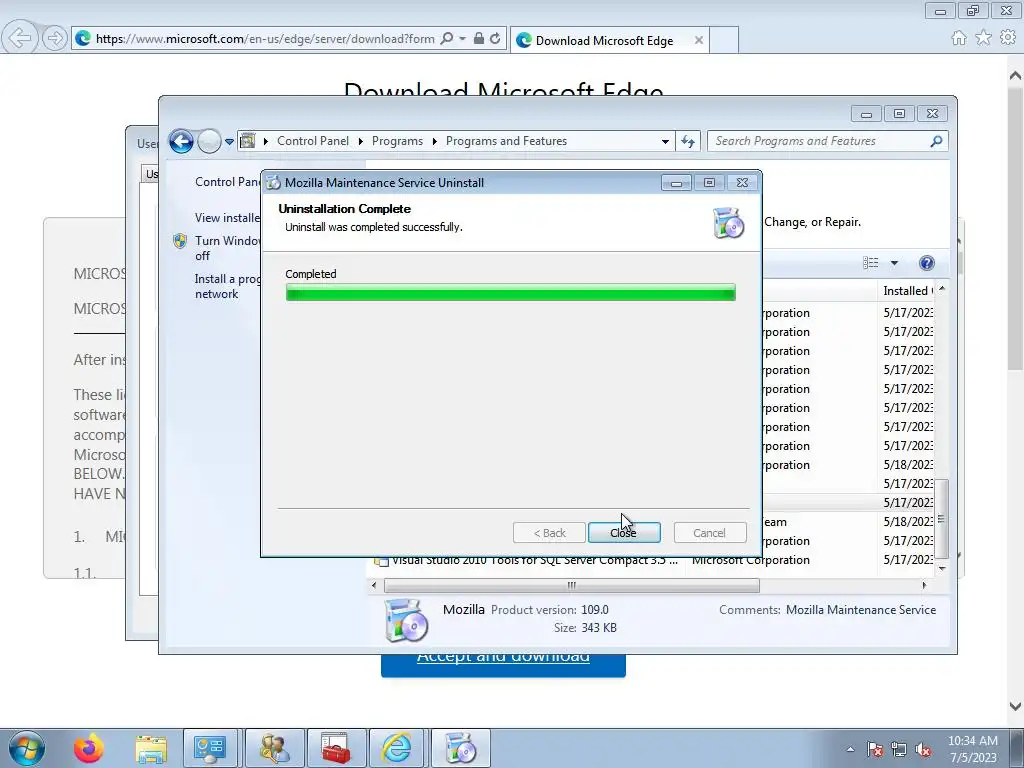Click the uninstaller disc icon in dialog header
The image size is (1024, 768).
[x=729, y=223]
